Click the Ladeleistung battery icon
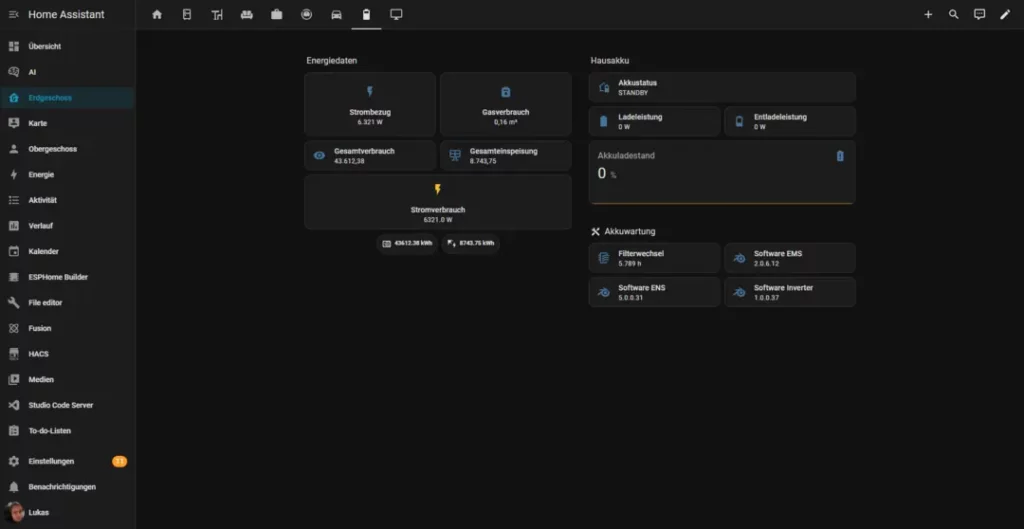The height and width of the screenshot is (529, 1024). click(x=603, y=121)
